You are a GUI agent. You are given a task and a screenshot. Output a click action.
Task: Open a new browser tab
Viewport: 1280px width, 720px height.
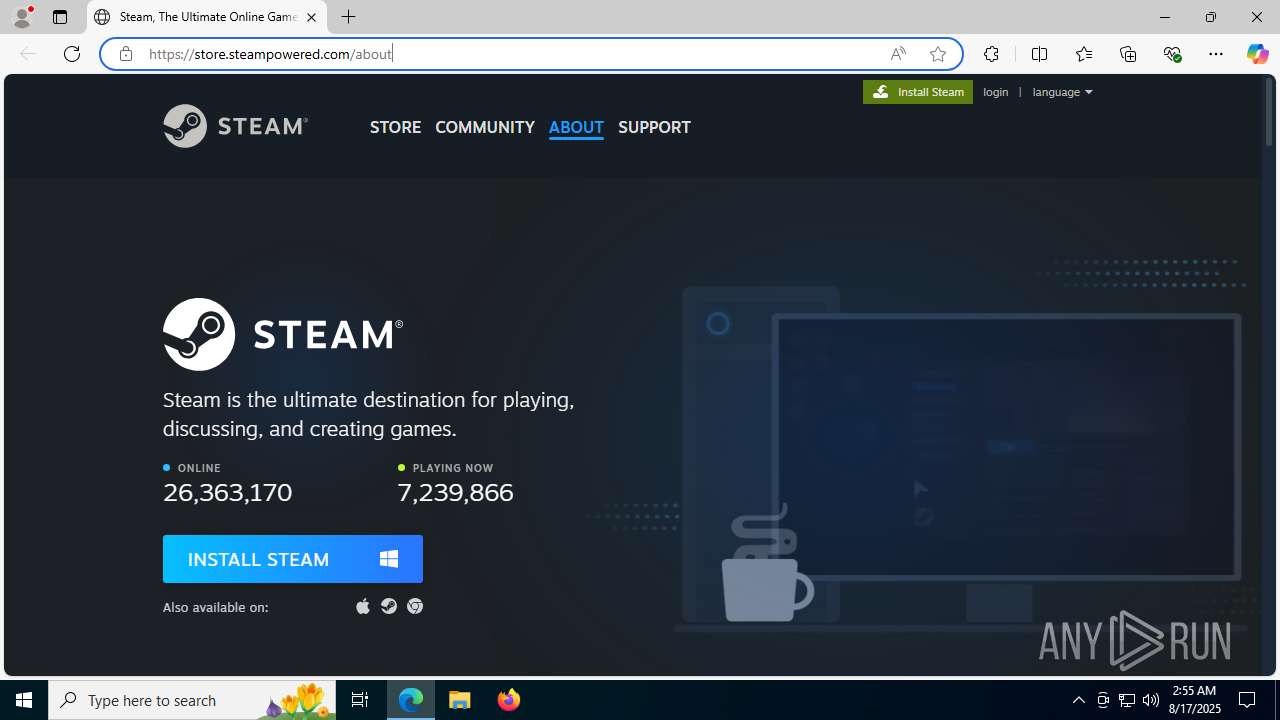pos(349,17)
